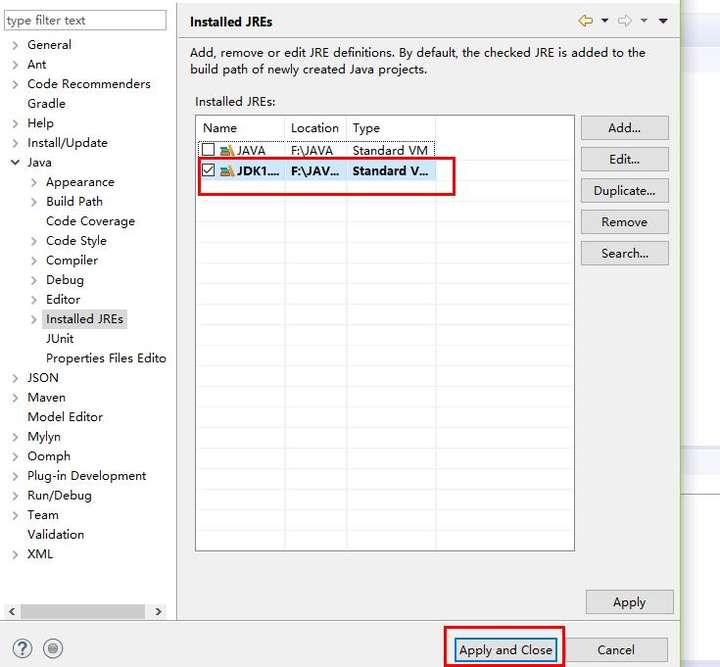Select Maven preferences item
The image size is (720, 667).
(x=46, y=398)
